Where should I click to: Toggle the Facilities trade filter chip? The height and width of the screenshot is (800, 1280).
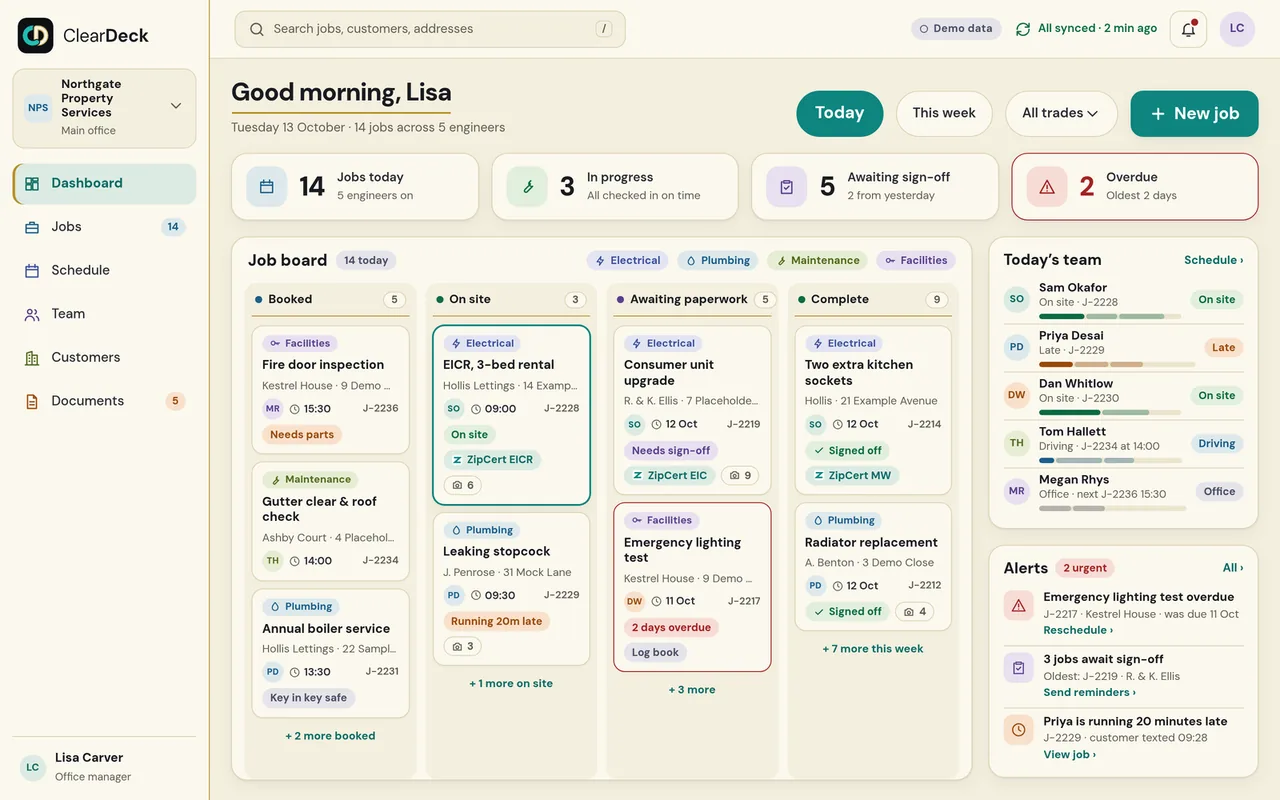pyautogui.click(x=916, y=260)
